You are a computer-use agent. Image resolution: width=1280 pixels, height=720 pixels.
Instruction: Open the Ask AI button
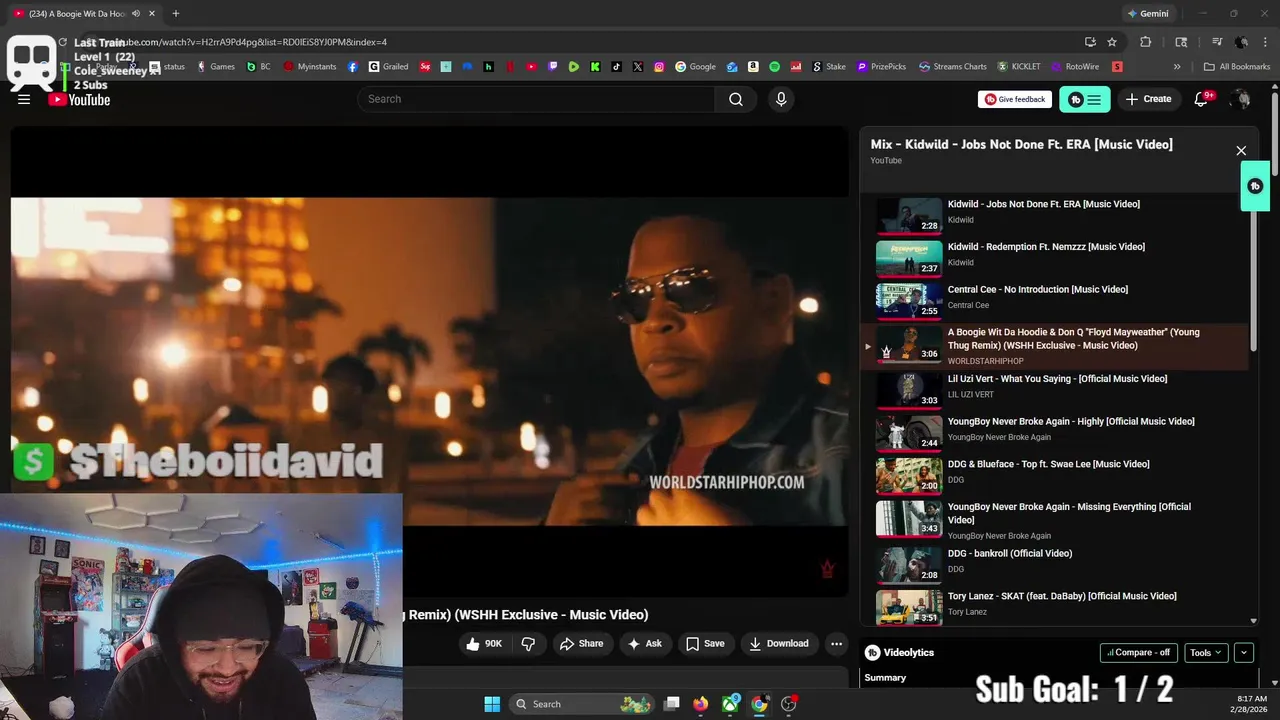(645, 643)
